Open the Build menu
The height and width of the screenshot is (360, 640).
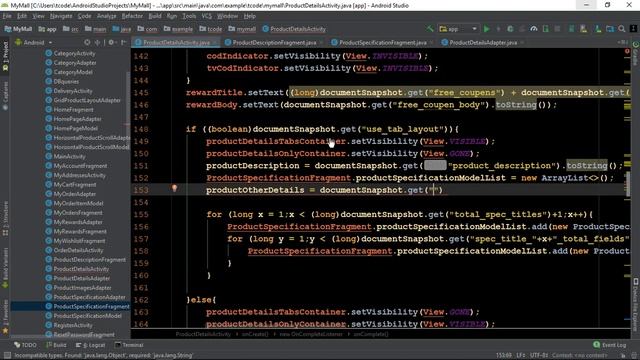point(155,16)
